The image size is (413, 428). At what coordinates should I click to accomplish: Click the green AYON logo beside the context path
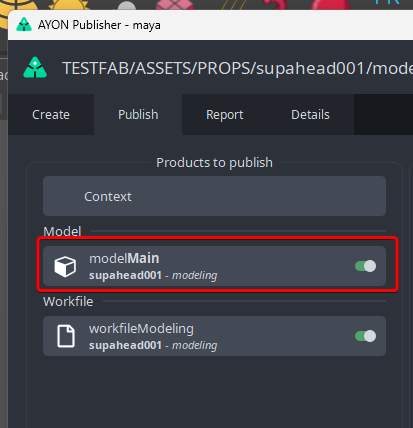35,68
